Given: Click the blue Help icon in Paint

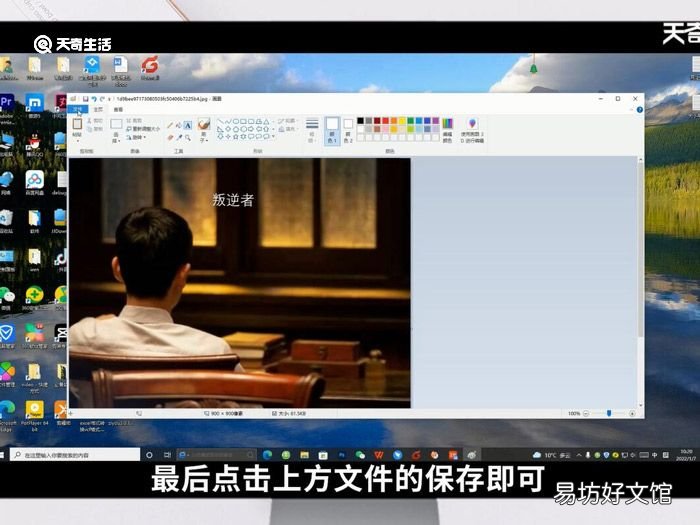Looking at the screenshot, I should click(640, 109).
